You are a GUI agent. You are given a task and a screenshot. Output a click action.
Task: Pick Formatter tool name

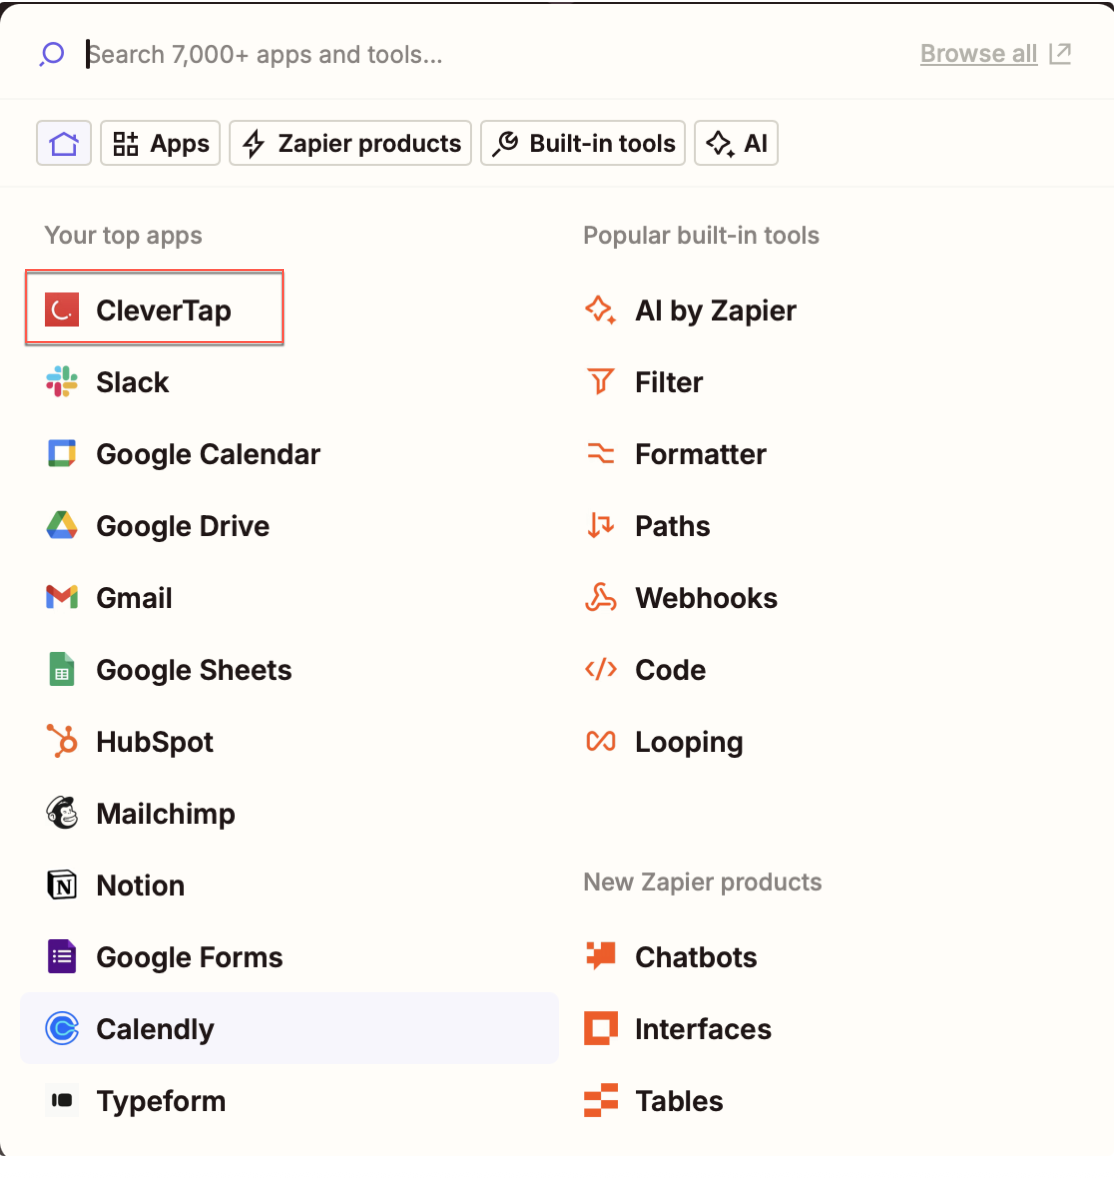pyautogui.click(x=700, y=455)
